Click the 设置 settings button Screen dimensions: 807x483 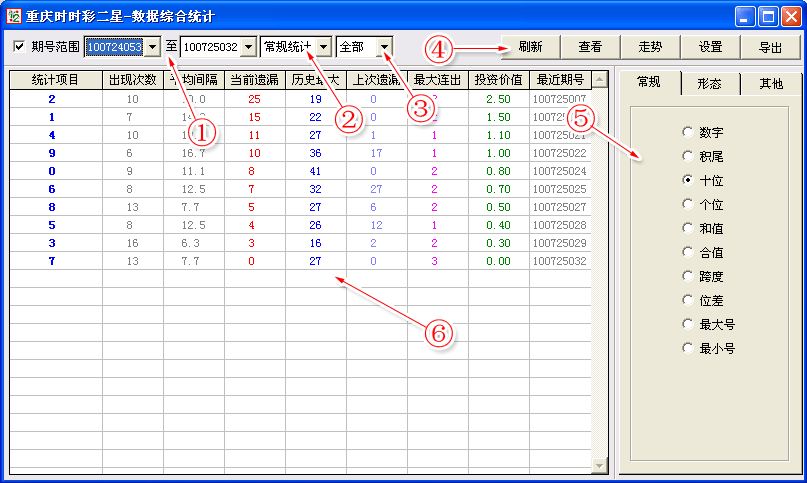pos(710,47)
